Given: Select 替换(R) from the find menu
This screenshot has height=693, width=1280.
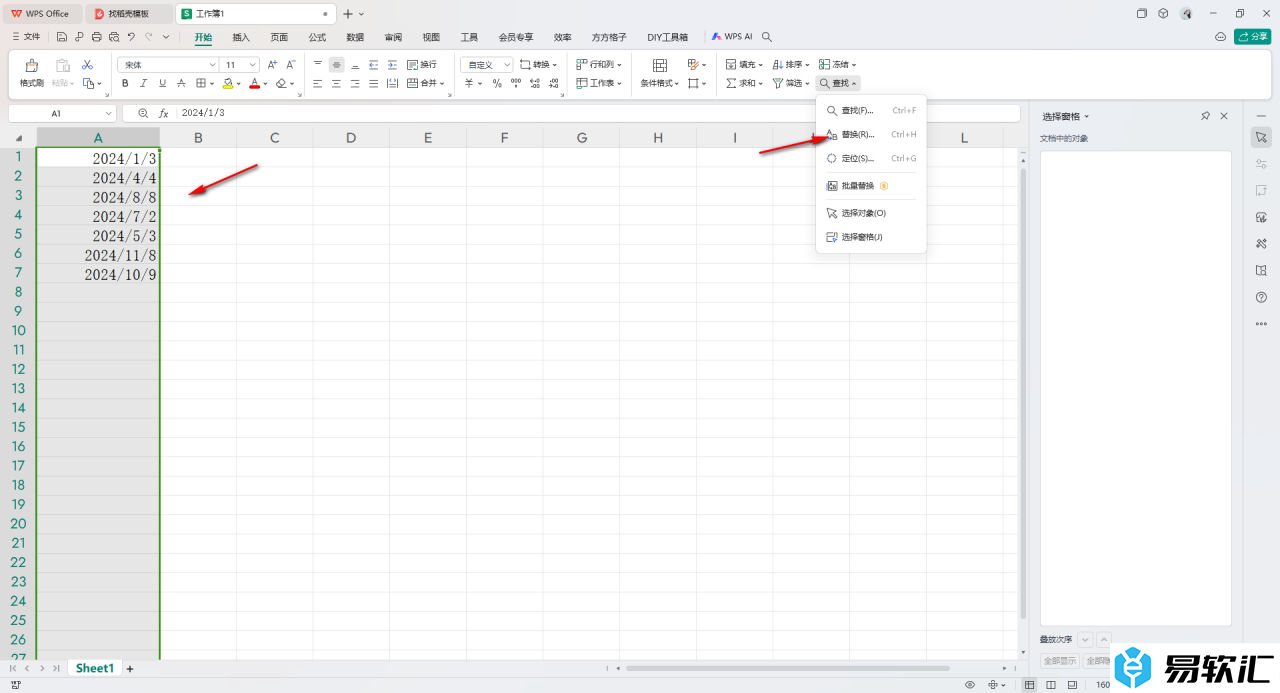Looking at the screenshot, I should click(x=857, y=134).
